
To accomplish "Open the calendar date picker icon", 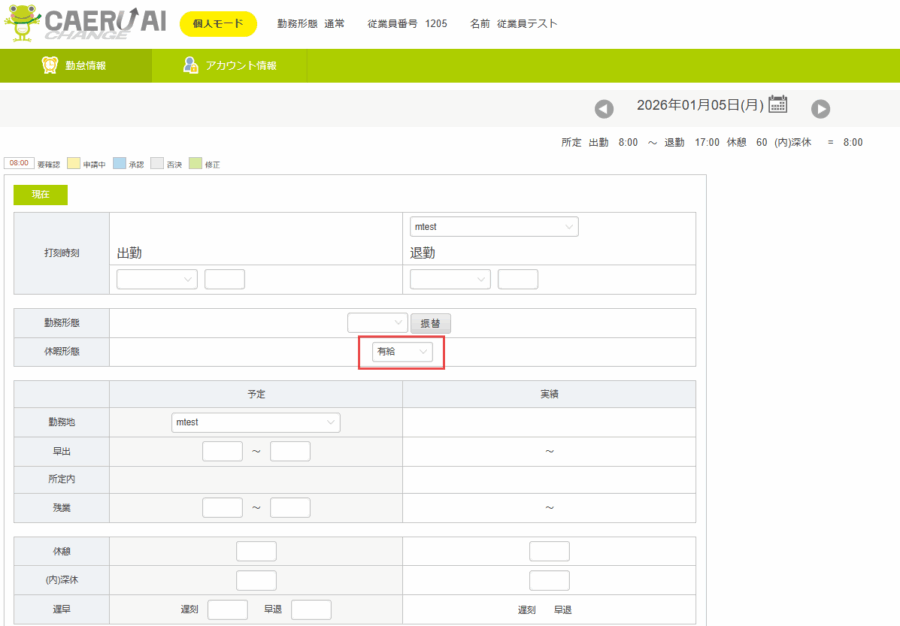I will 778,104.
